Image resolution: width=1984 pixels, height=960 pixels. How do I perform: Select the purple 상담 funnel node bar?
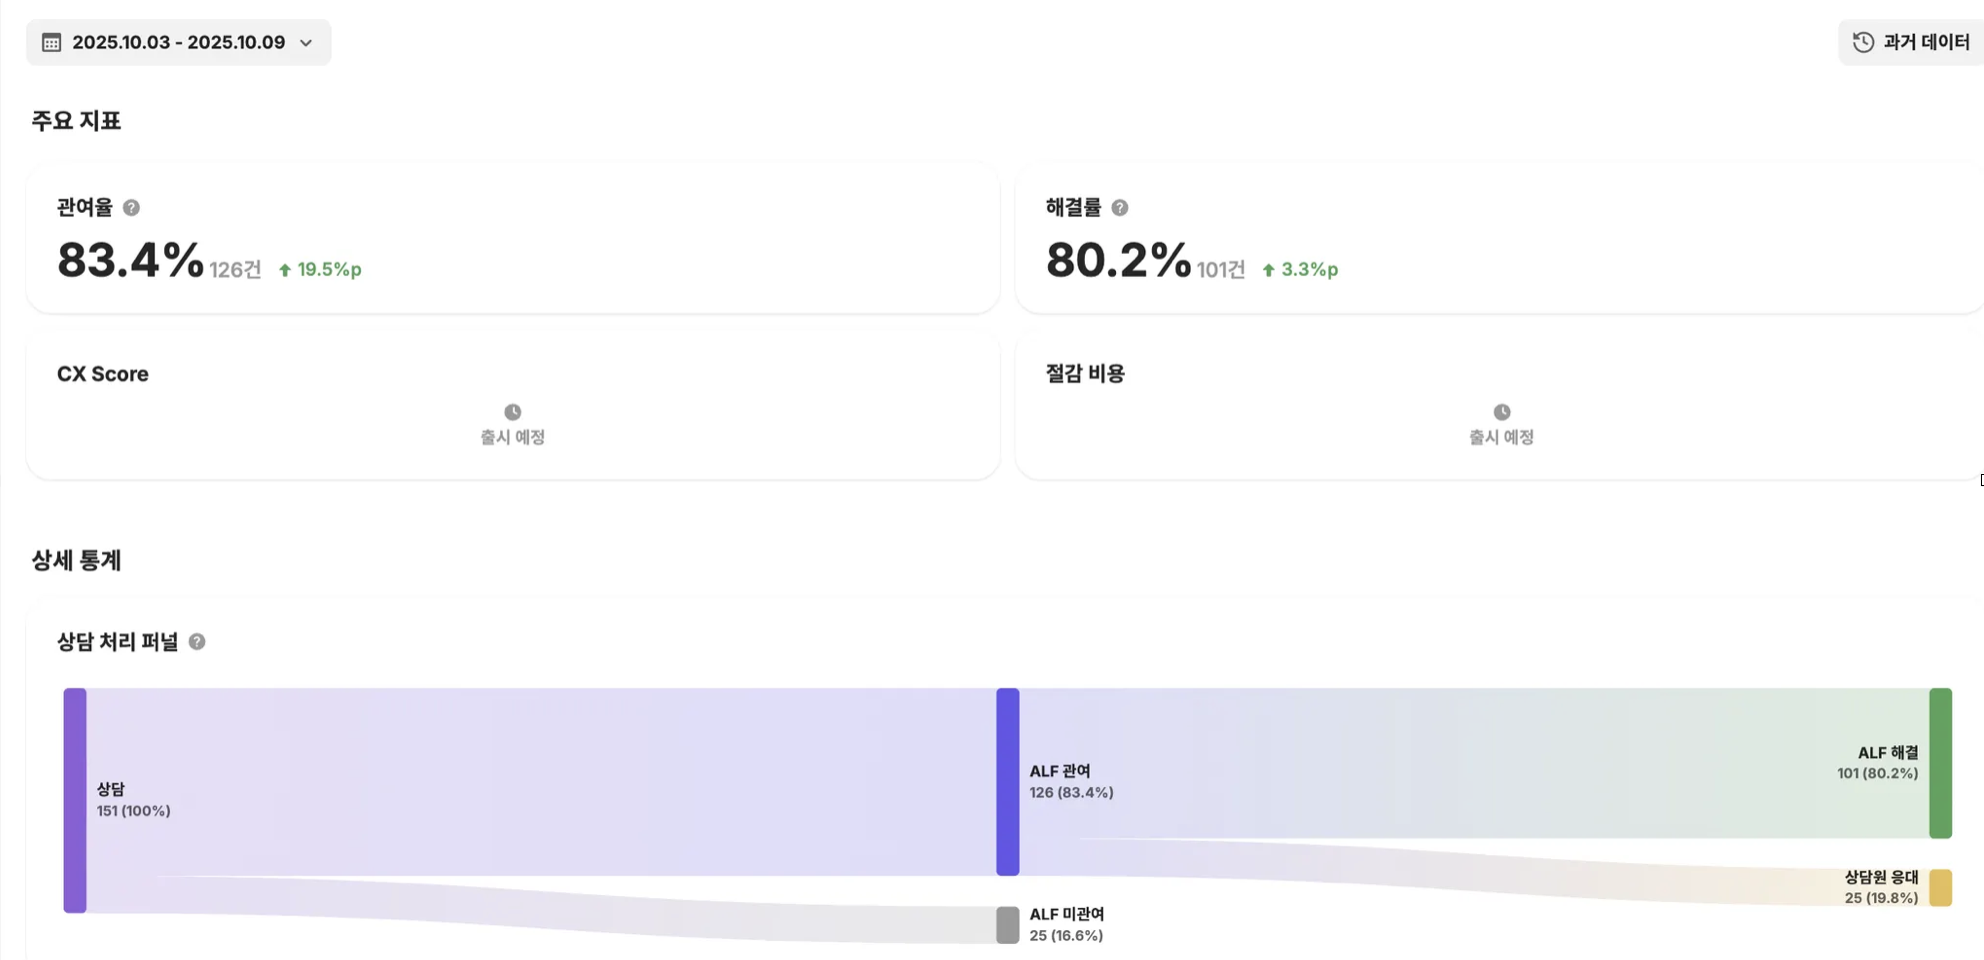[75, 800]
